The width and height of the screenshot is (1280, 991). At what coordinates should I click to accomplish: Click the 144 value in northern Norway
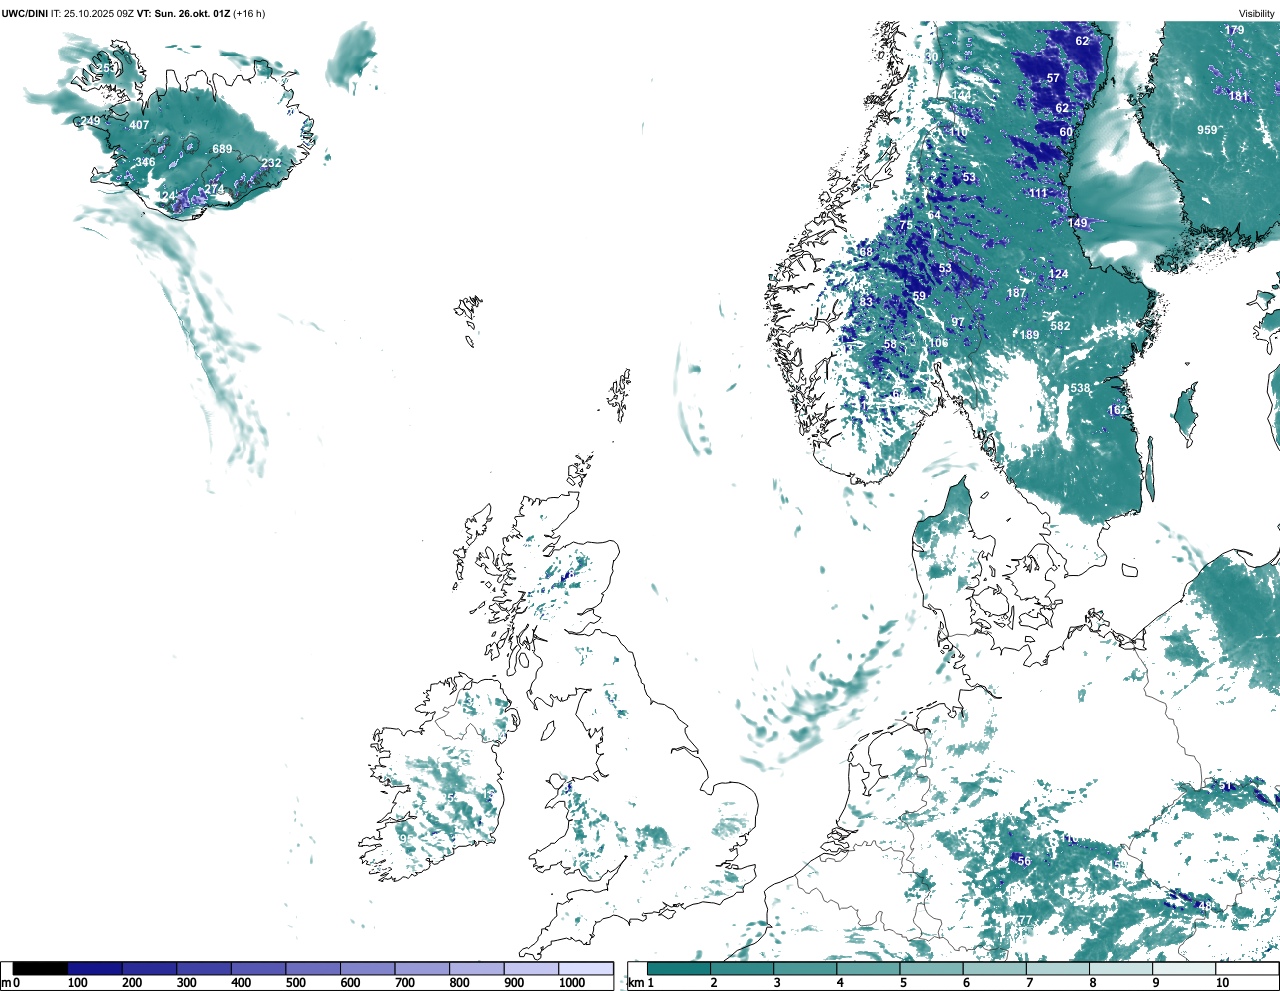pyautogui.click(x=961, y=95)
